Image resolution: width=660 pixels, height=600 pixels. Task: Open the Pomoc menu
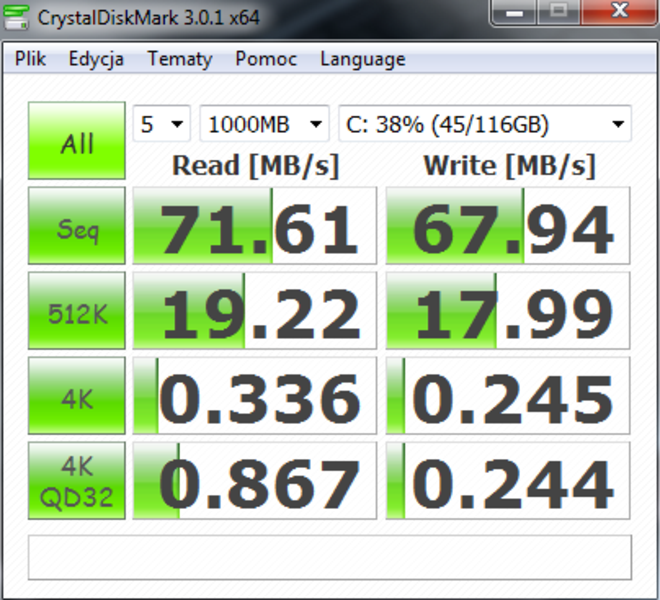coord(266,59)
